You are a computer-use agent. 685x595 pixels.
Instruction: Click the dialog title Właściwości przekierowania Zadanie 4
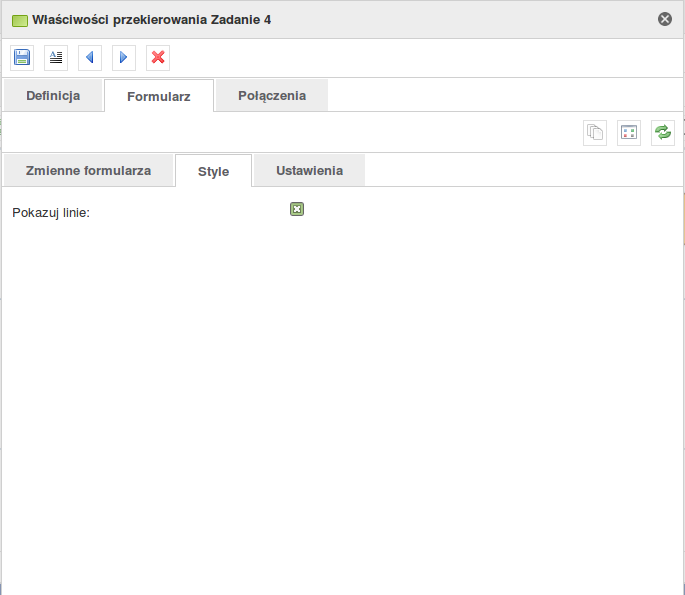(152, 20)
